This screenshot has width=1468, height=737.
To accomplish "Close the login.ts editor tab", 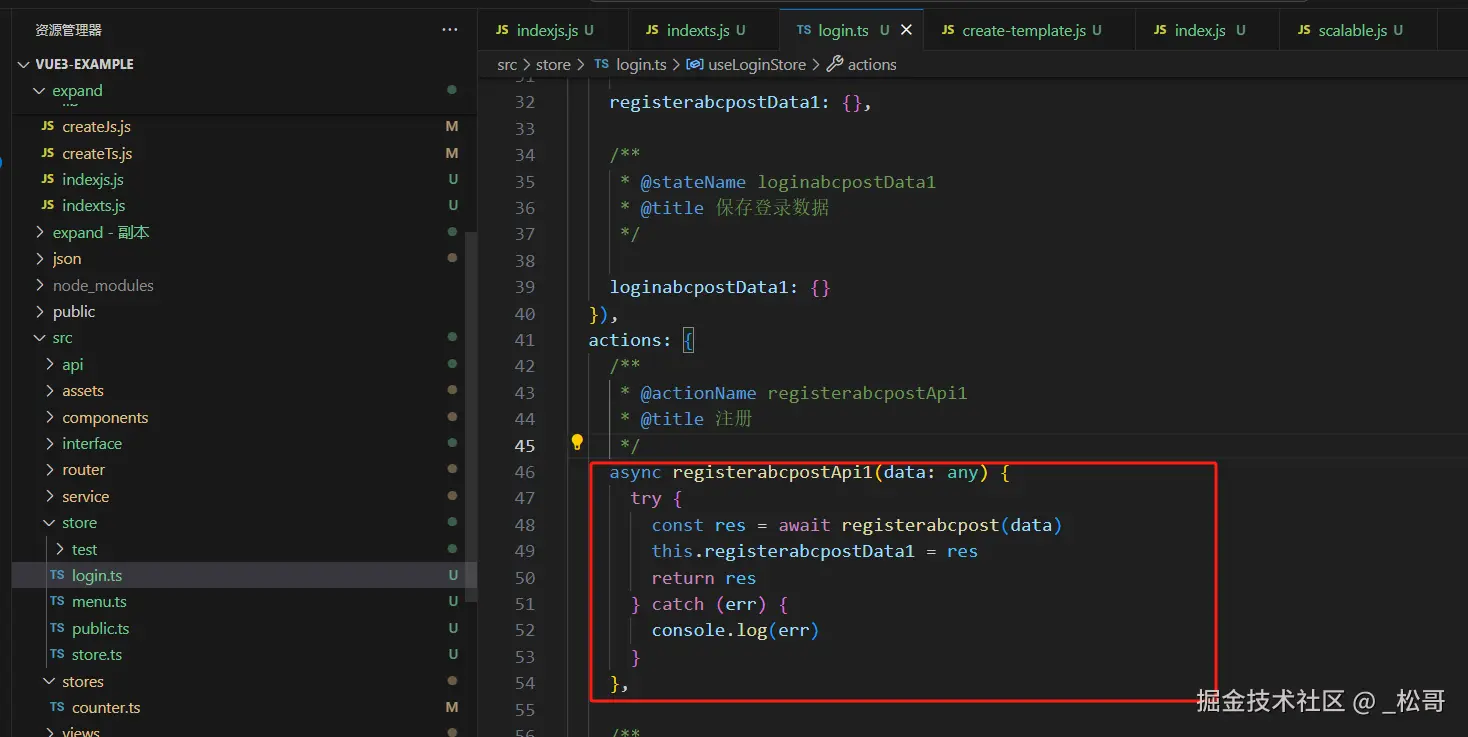I will coord(906,30).
